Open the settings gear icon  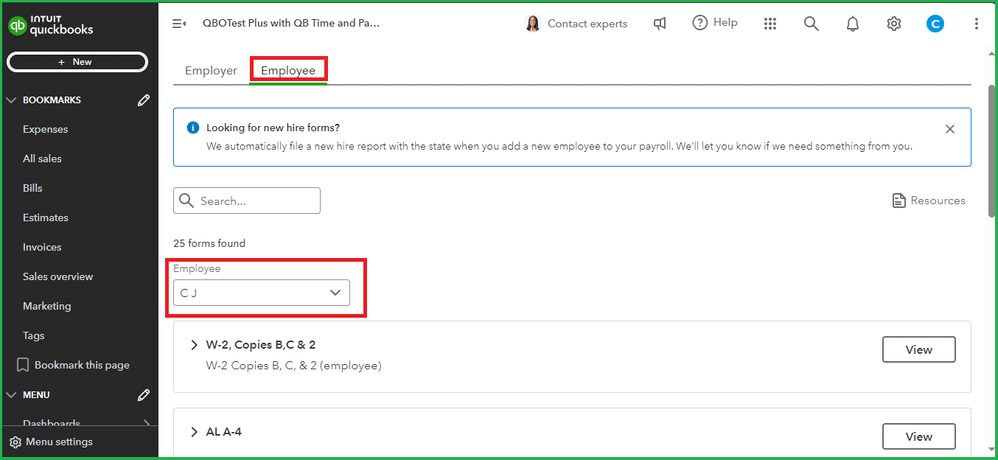click(894, 23)
